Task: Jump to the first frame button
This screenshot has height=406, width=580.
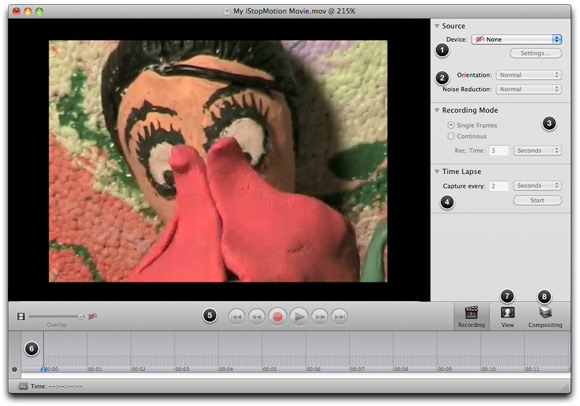Action: click(236, 317)
